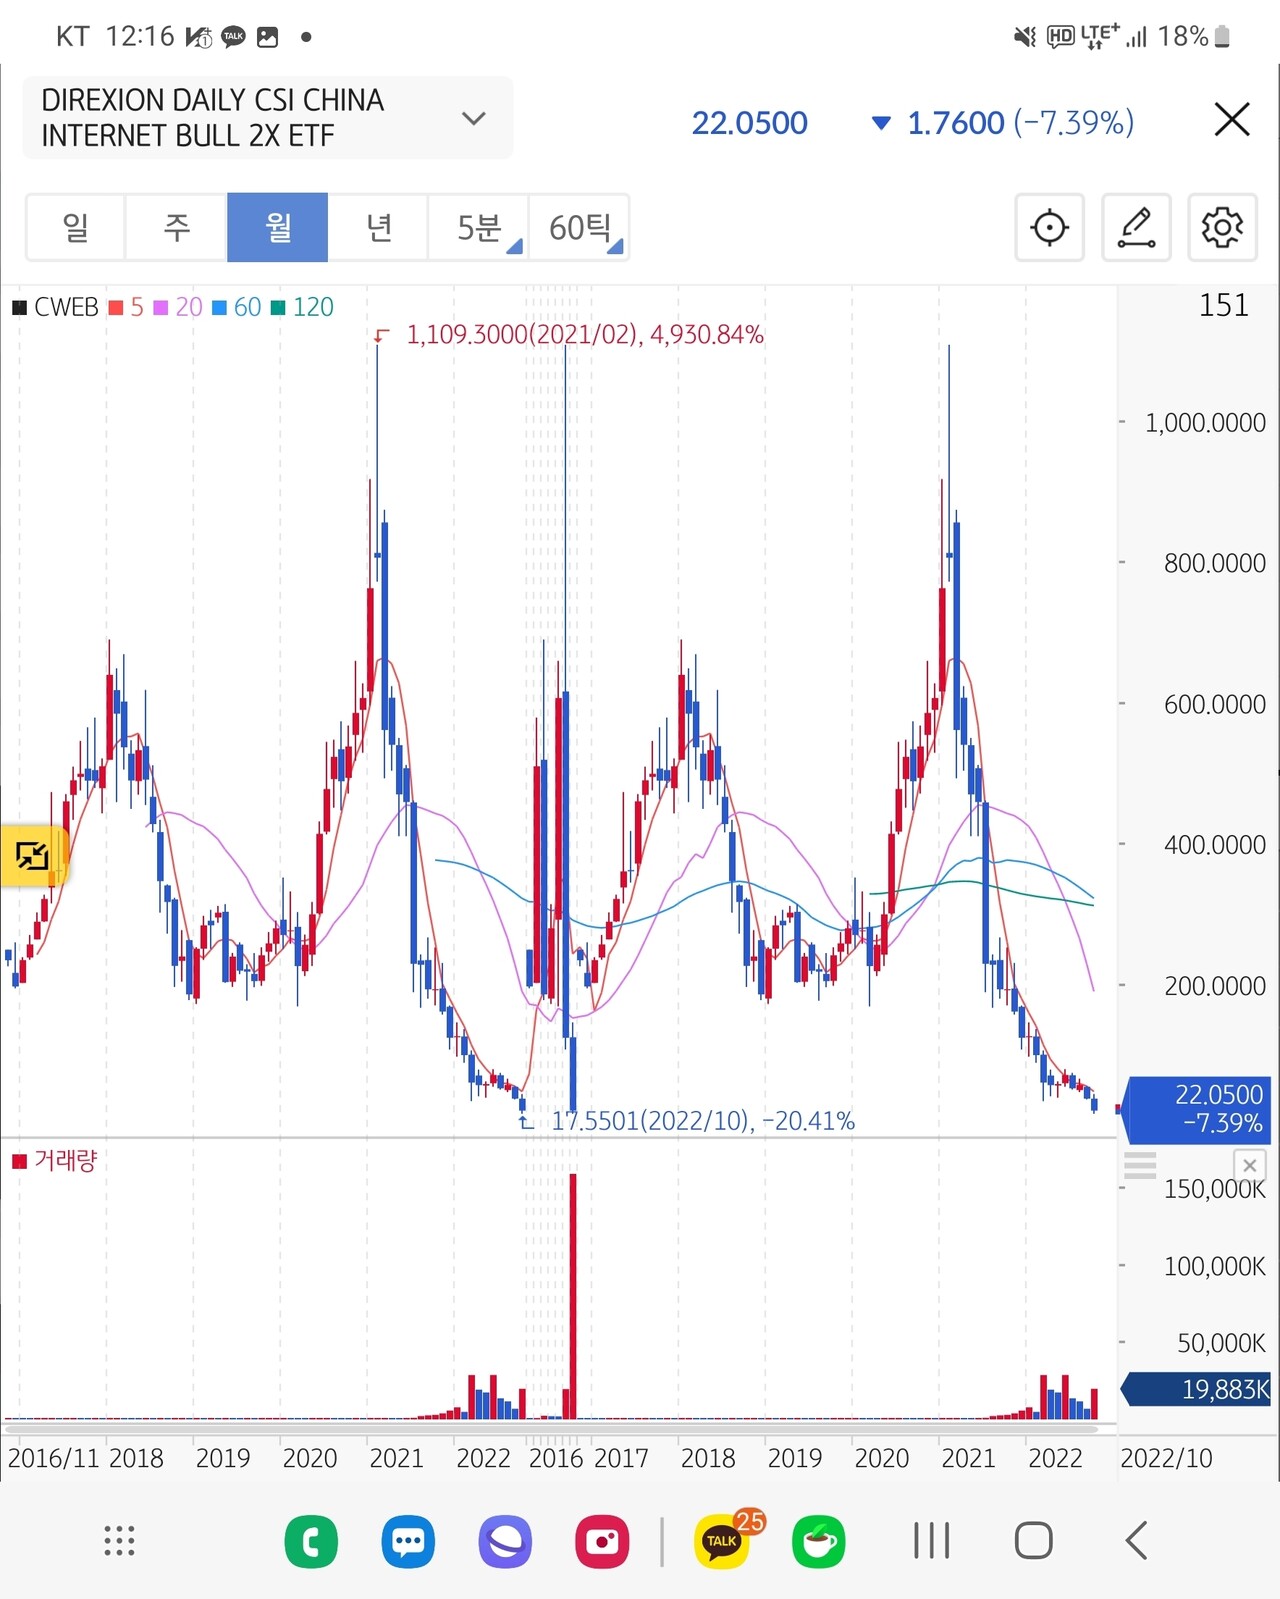Viewport: 1280px width, 1599px height.
Task: Open the app drawer grid icon
Action: click(119, 1541)
